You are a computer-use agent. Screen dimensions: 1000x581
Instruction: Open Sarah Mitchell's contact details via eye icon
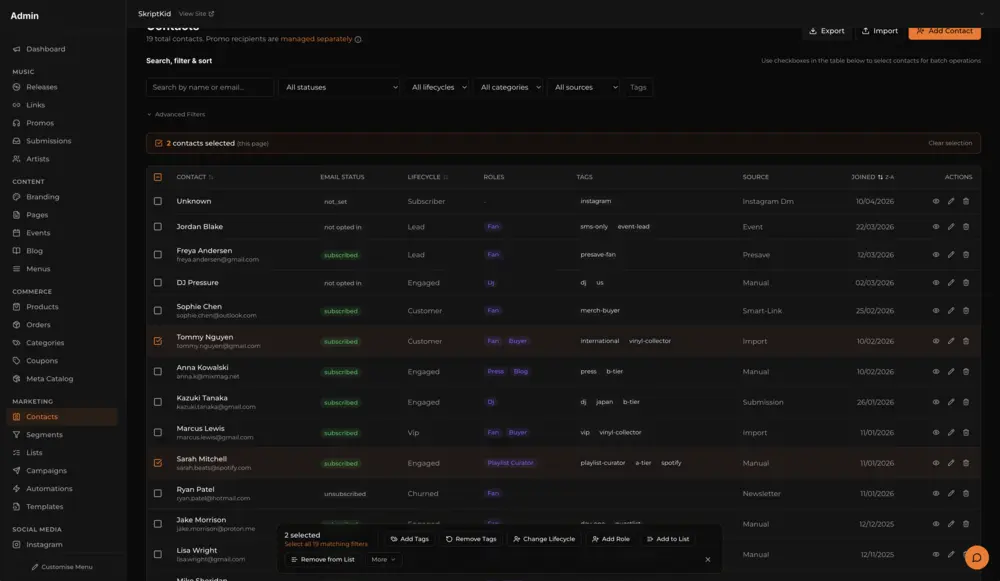[x=936, y=463]
